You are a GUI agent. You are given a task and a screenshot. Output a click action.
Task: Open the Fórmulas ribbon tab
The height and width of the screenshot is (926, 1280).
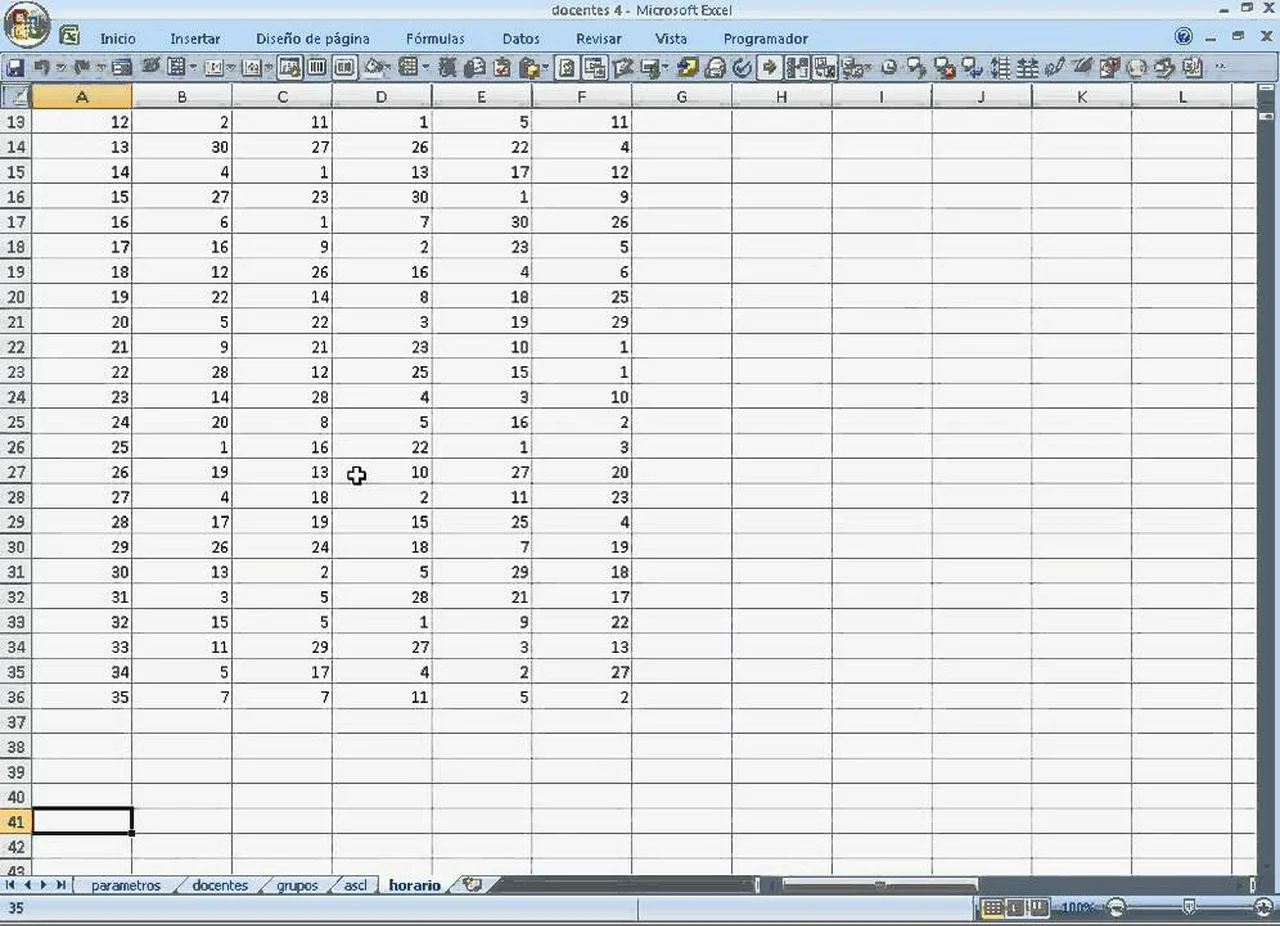(436, 38)
